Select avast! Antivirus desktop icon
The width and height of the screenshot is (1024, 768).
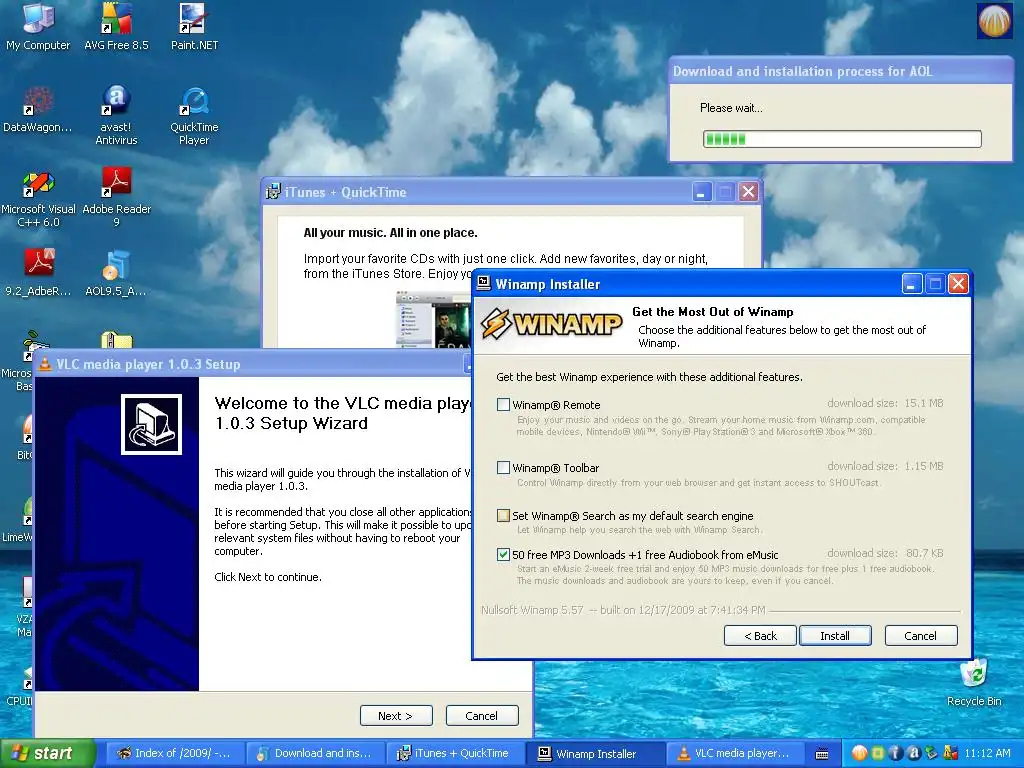pos(116,115)
